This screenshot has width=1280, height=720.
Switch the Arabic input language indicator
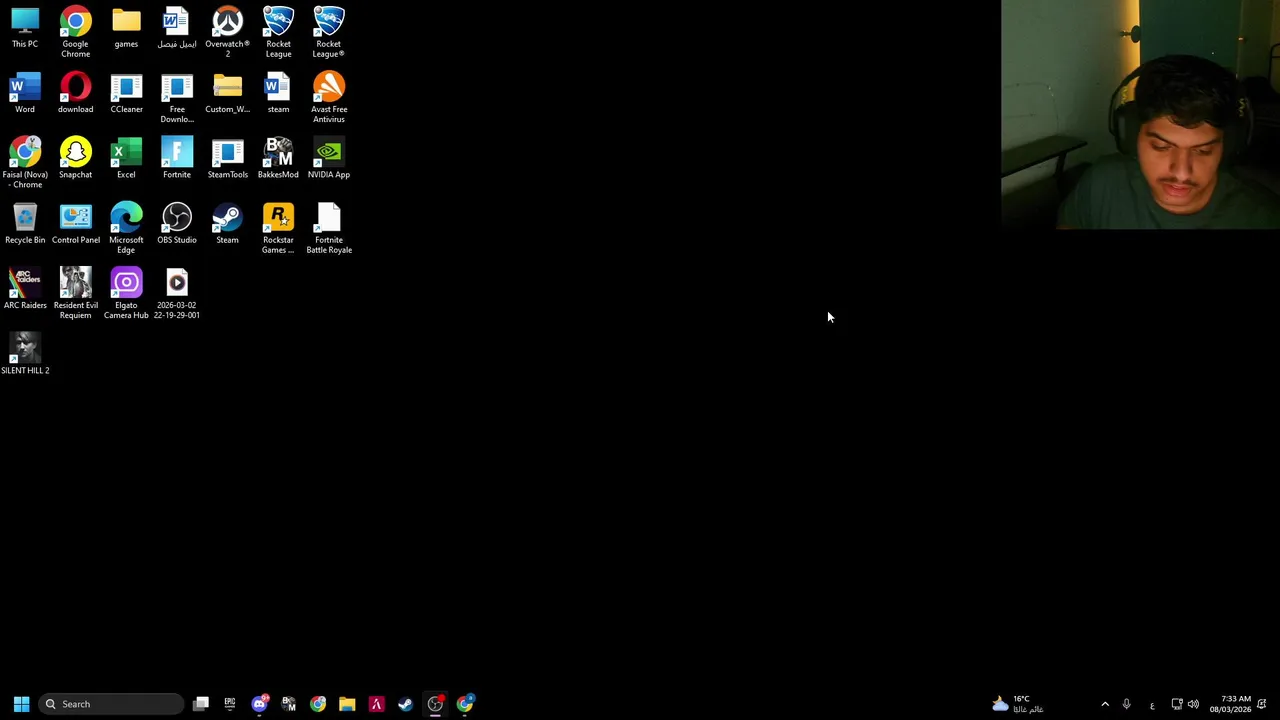(x=1152, y=704)
